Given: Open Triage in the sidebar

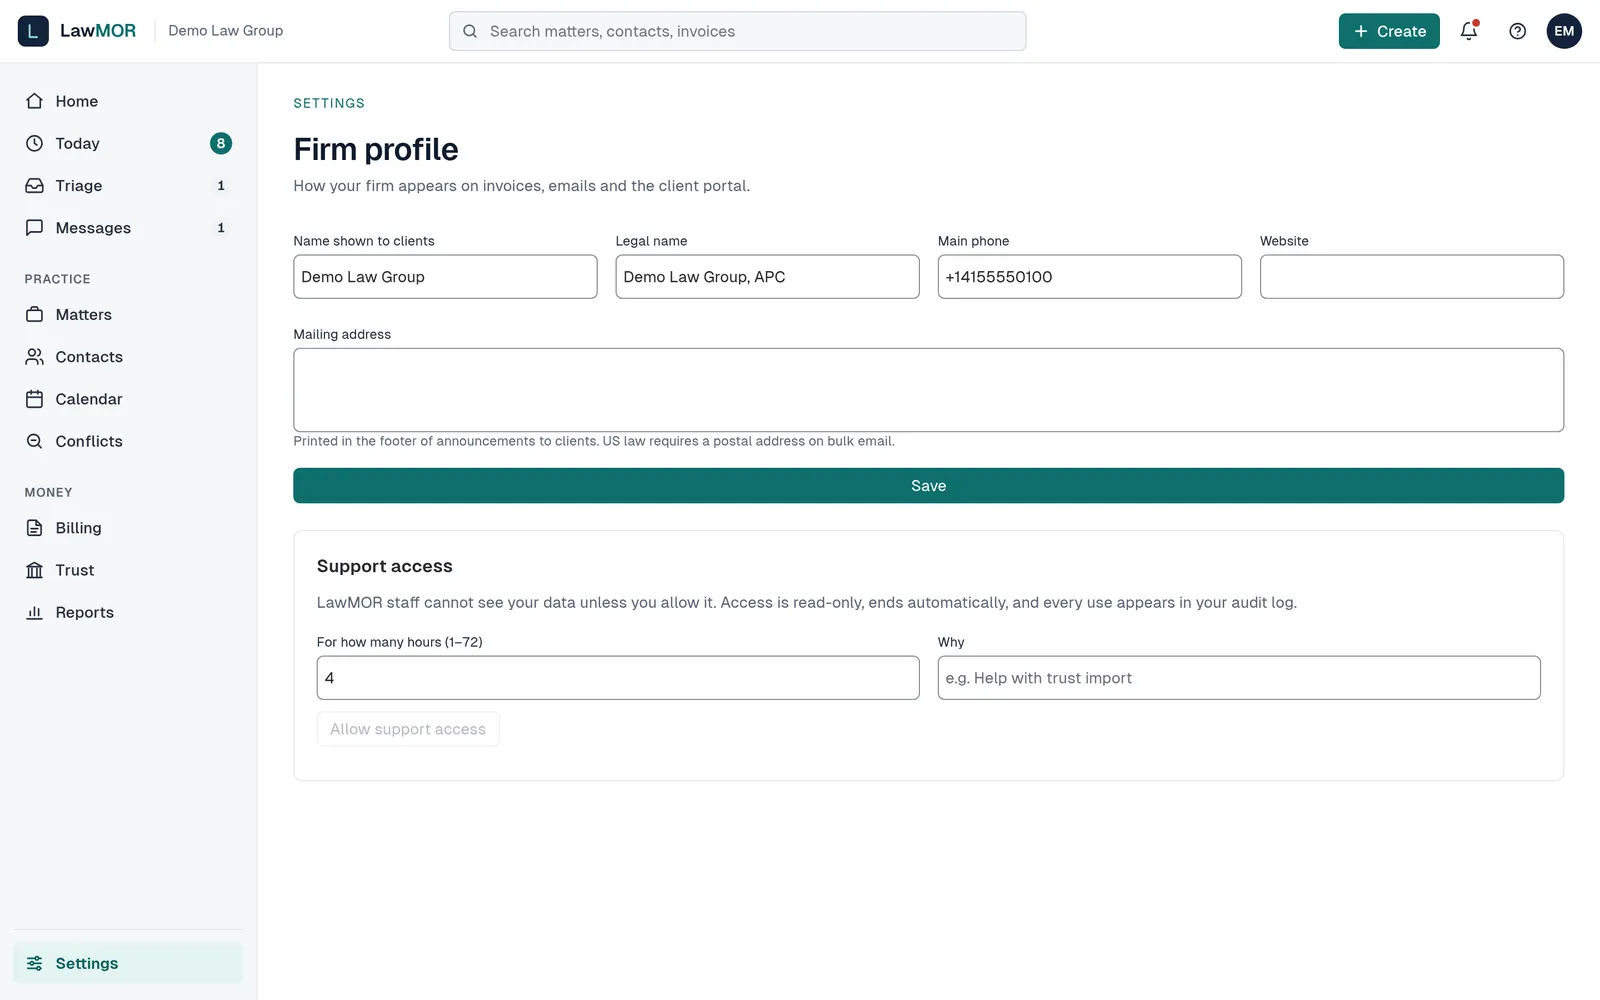Looking at the screenshot, I should [x=128, y=186].
